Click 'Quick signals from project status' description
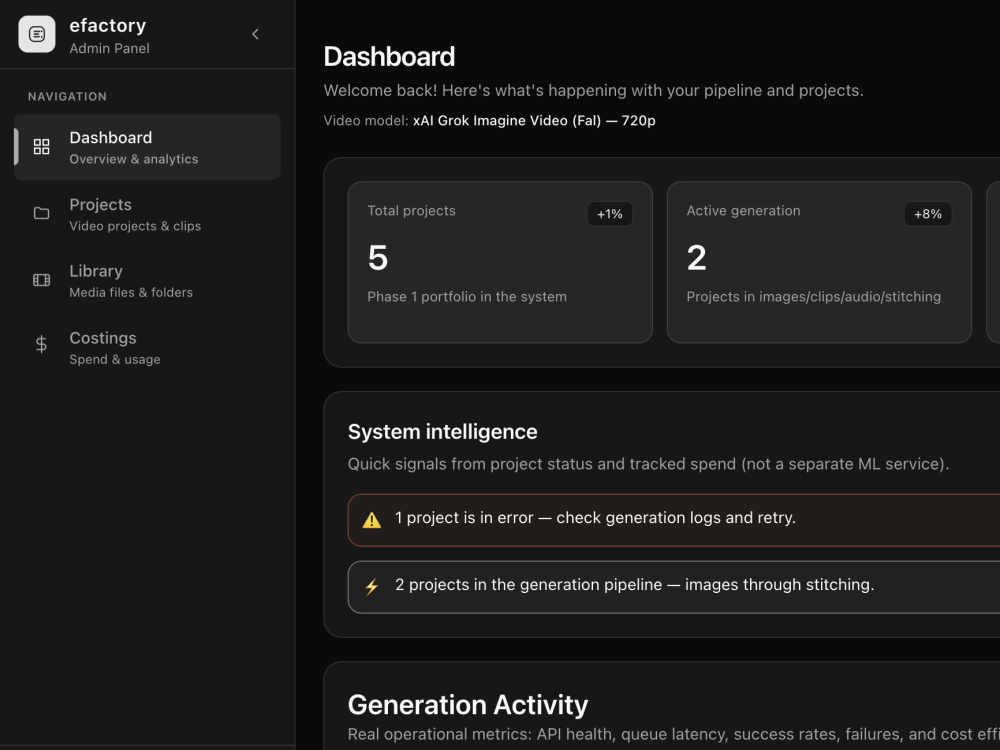 [x=648, y=464]
